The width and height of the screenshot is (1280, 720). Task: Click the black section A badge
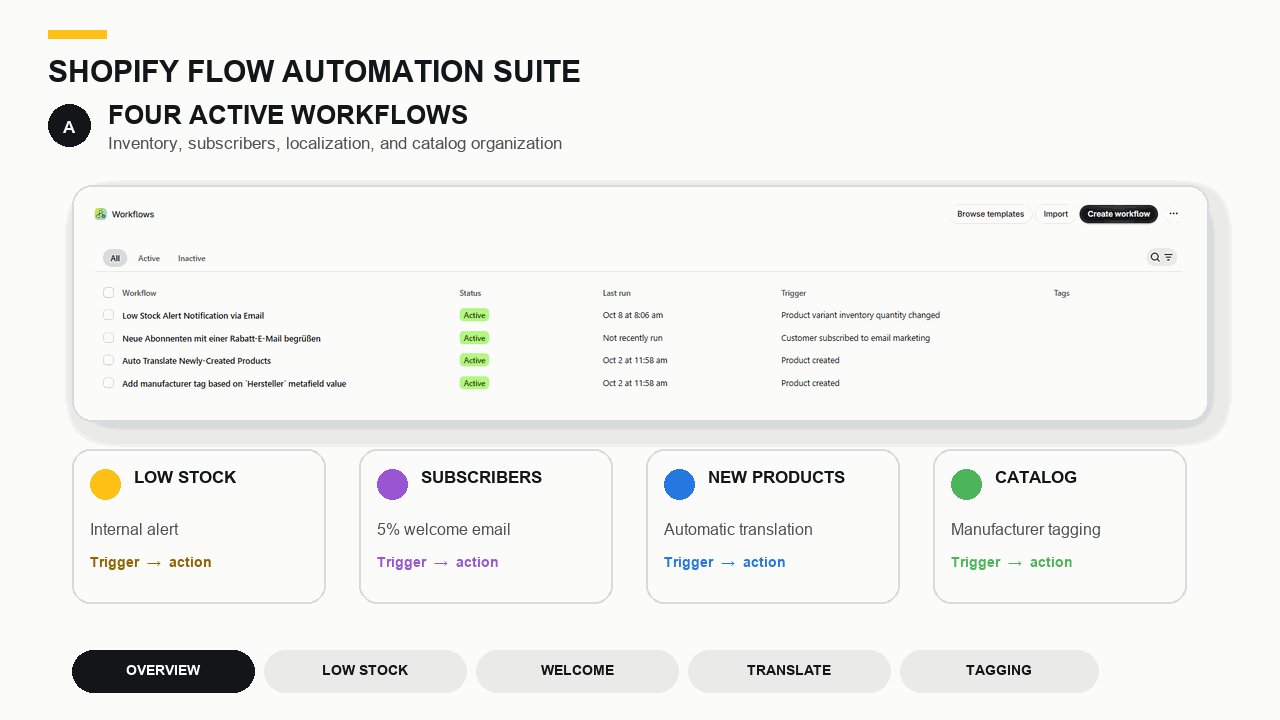pos(69,126)
